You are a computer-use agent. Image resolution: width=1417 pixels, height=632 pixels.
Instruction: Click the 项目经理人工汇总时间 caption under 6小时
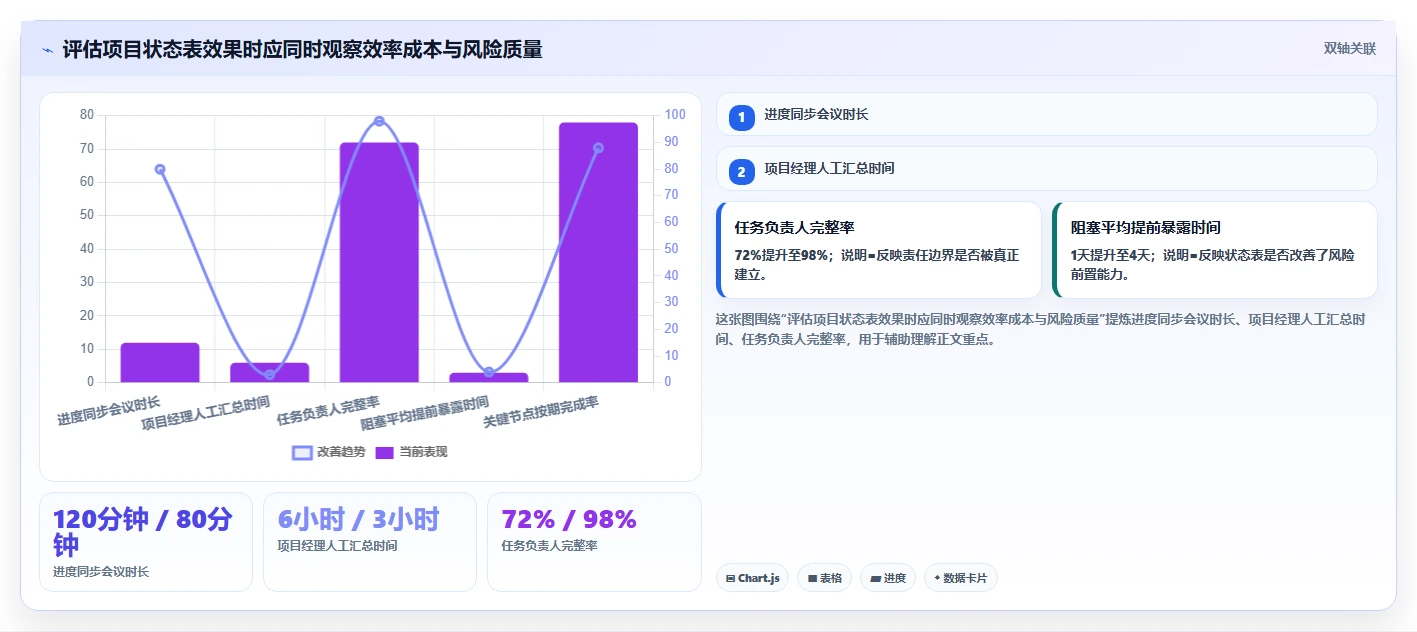click(x=337, y=546)
